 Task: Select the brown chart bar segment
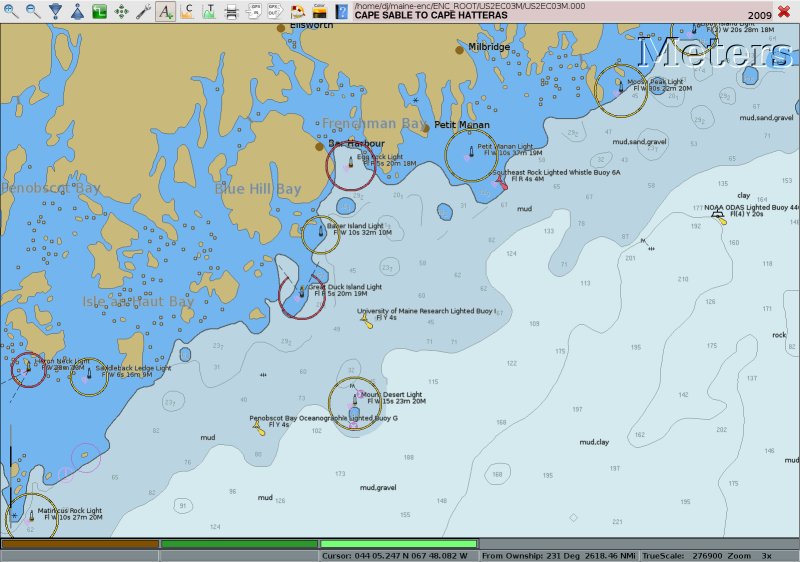(x=79, y=544)
